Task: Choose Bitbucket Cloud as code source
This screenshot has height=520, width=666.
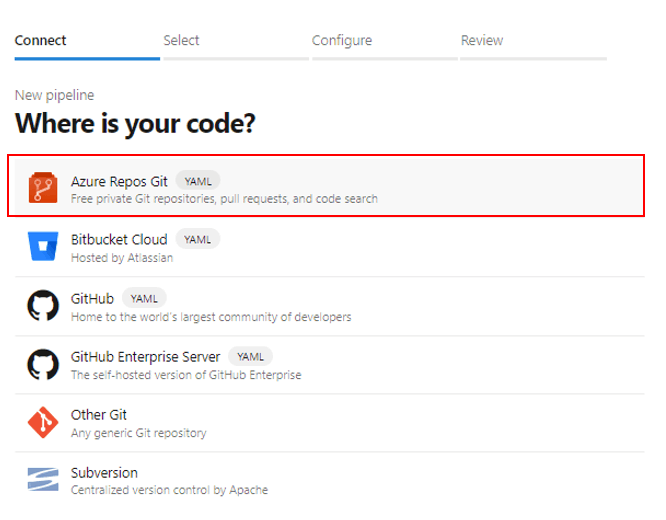Action: pyautogui.click(x=119, y=240)
